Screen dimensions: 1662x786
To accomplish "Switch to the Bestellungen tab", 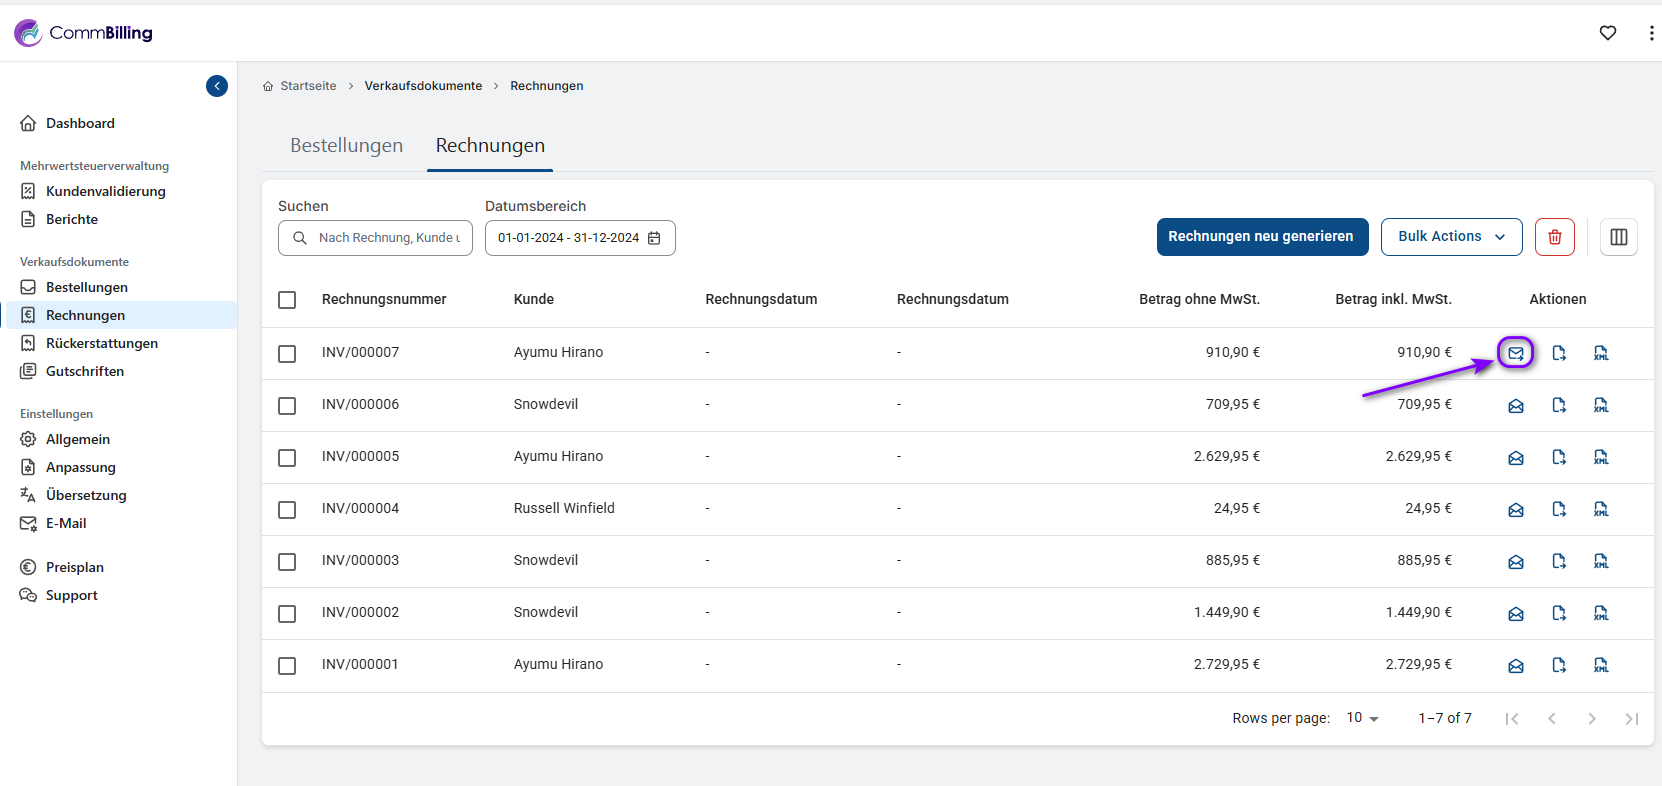I will (346, 146).
